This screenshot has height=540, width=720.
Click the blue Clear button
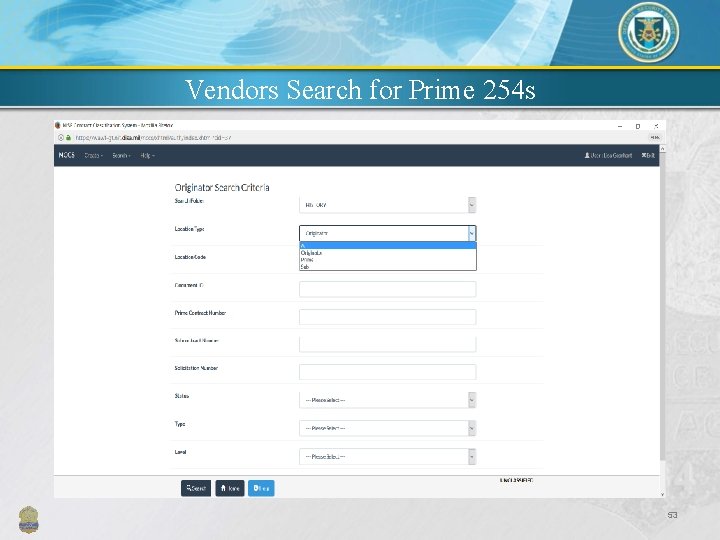[x=261, y=488]
